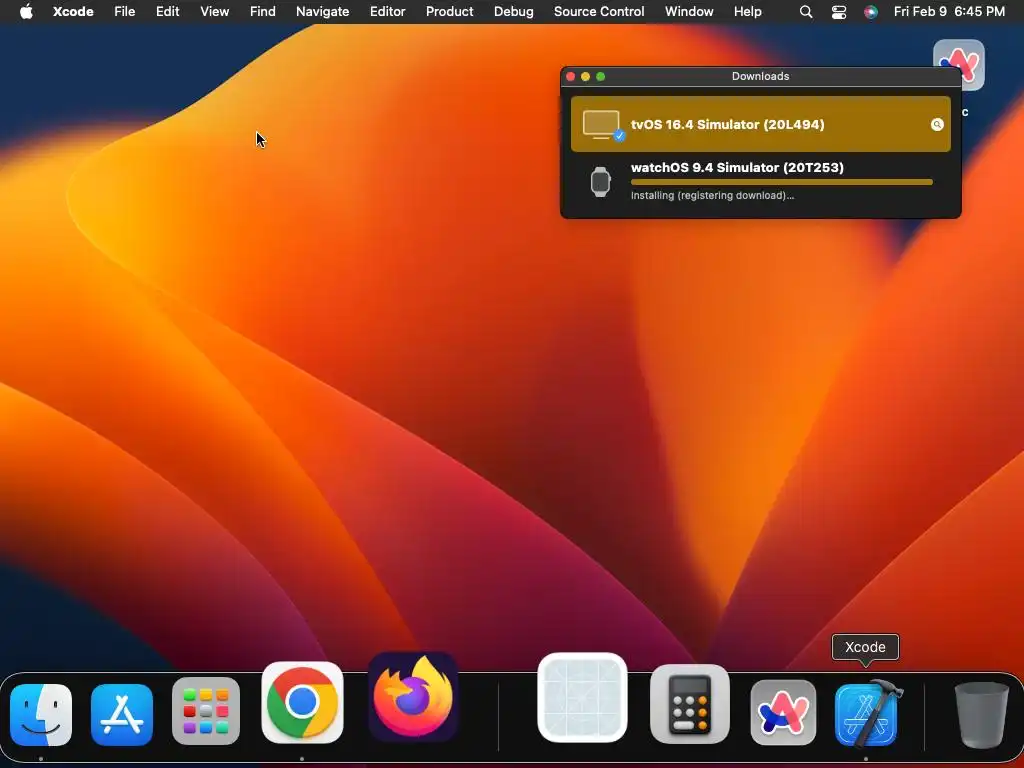The width and height of the screenshot is (1024, 768).
Task: Open the Apple menu
Action: click(26, 11)
